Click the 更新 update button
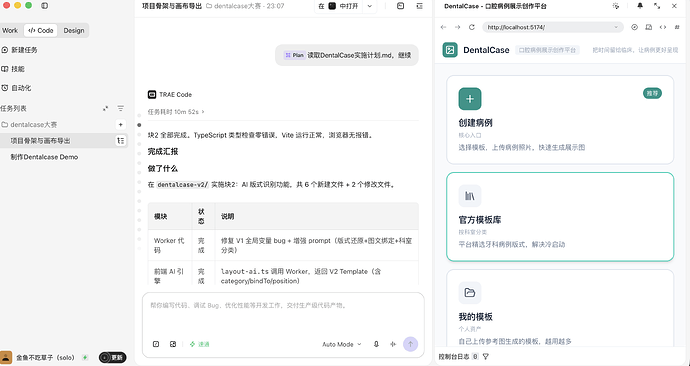Viewport: 690px width, 366px height. pyautogui.click(x=112, y=358)
